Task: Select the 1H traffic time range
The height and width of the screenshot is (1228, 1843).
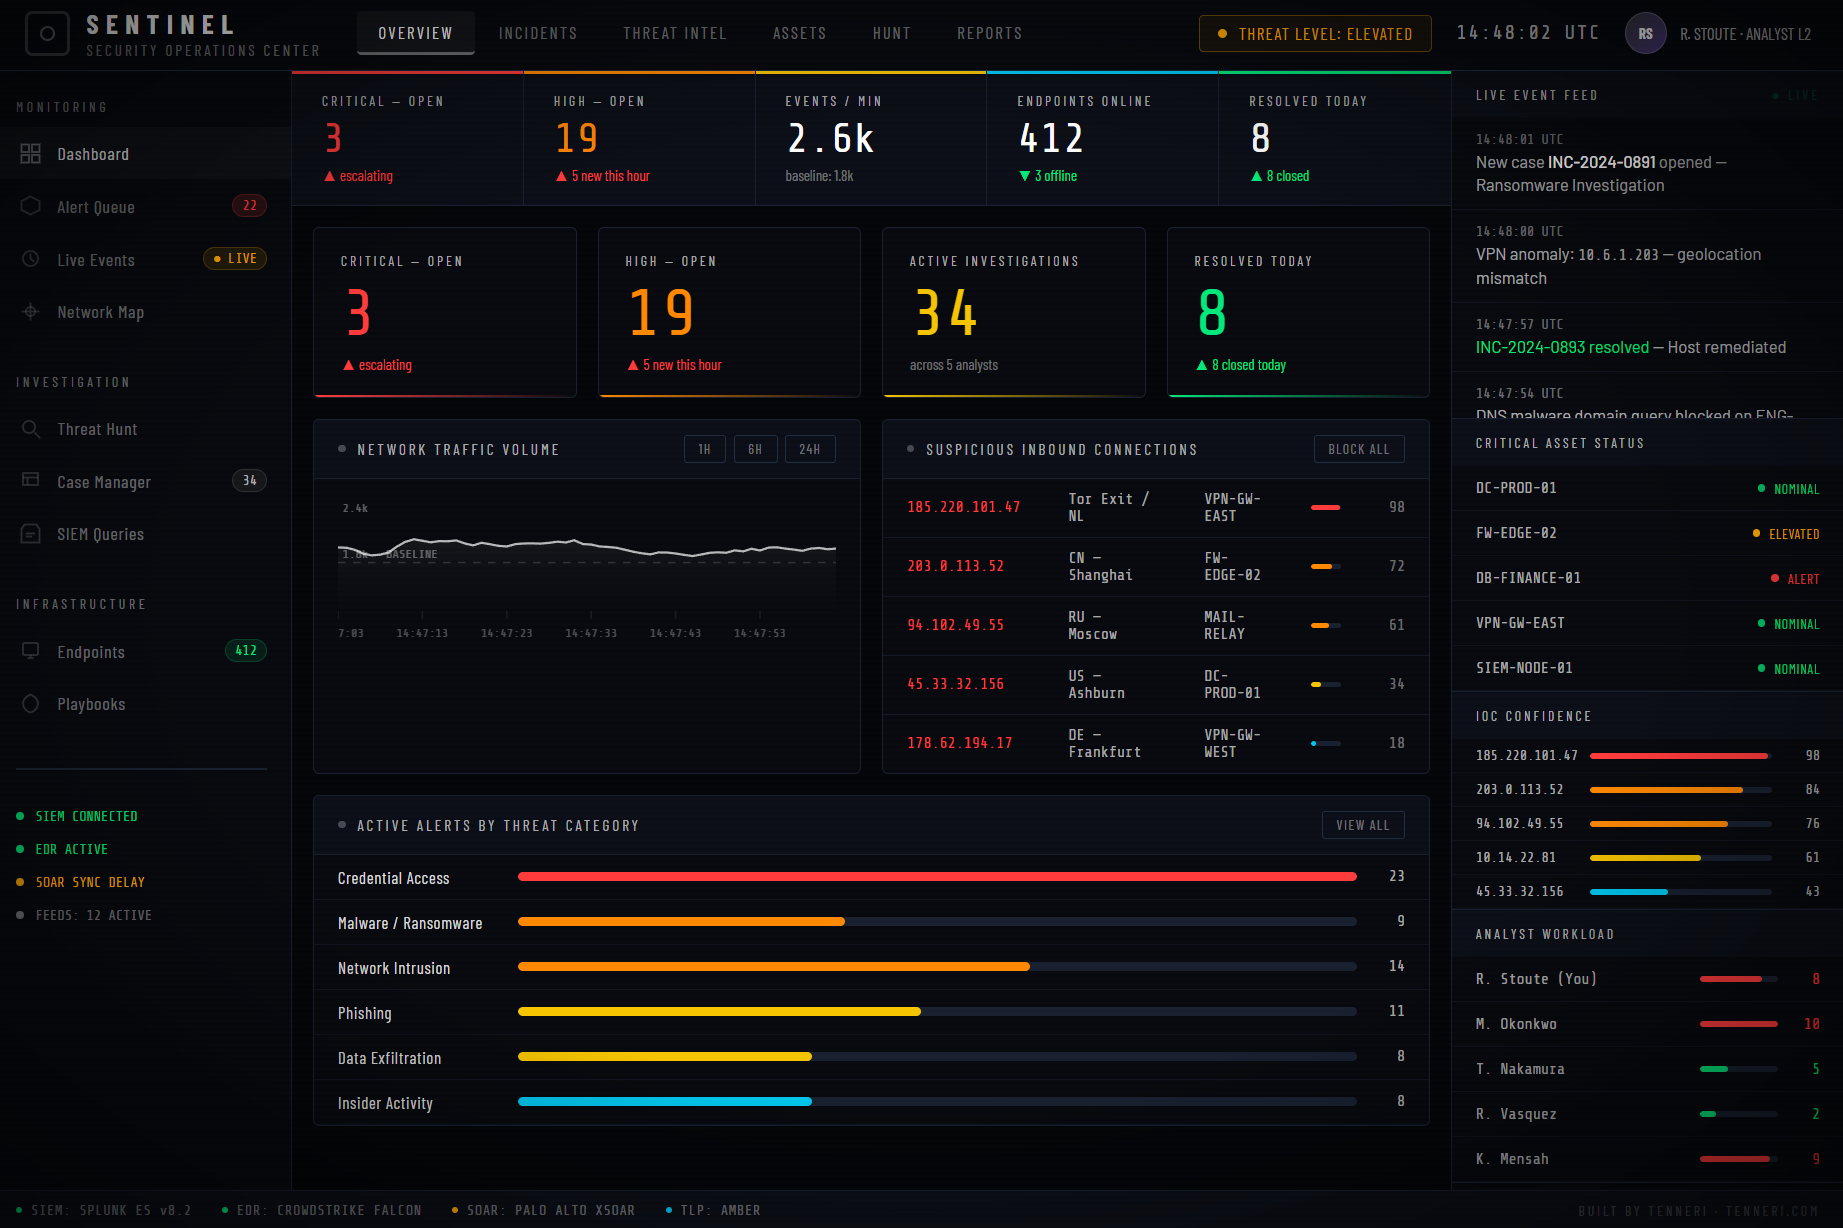Action: [705, 450]
